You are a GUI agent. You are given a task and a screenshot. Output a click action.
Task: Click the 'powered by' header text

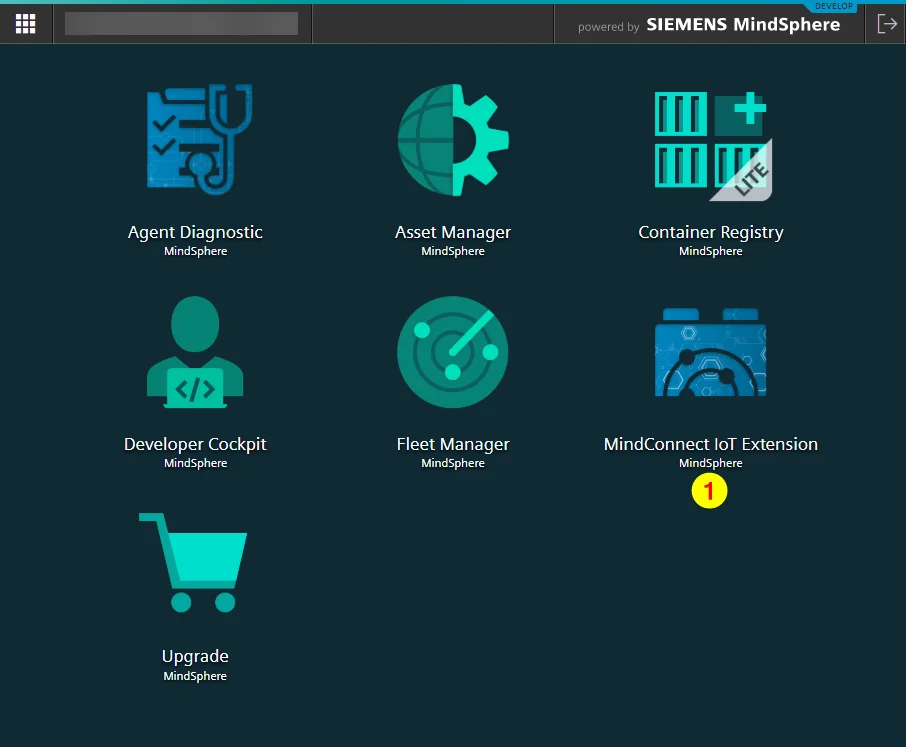(608, 27)
